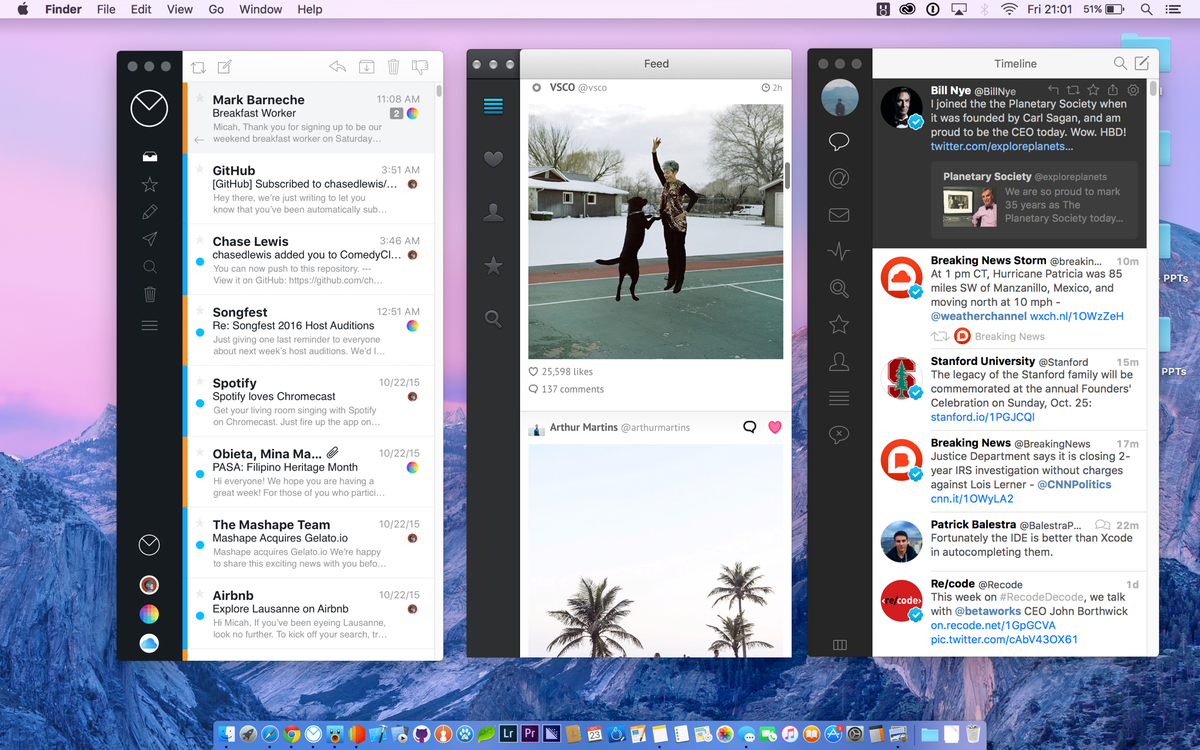The width and height of the screenshot is (1200, 750).
Task: Open the trash folder in the mail sidebar
Action: (x=149, y=293)
